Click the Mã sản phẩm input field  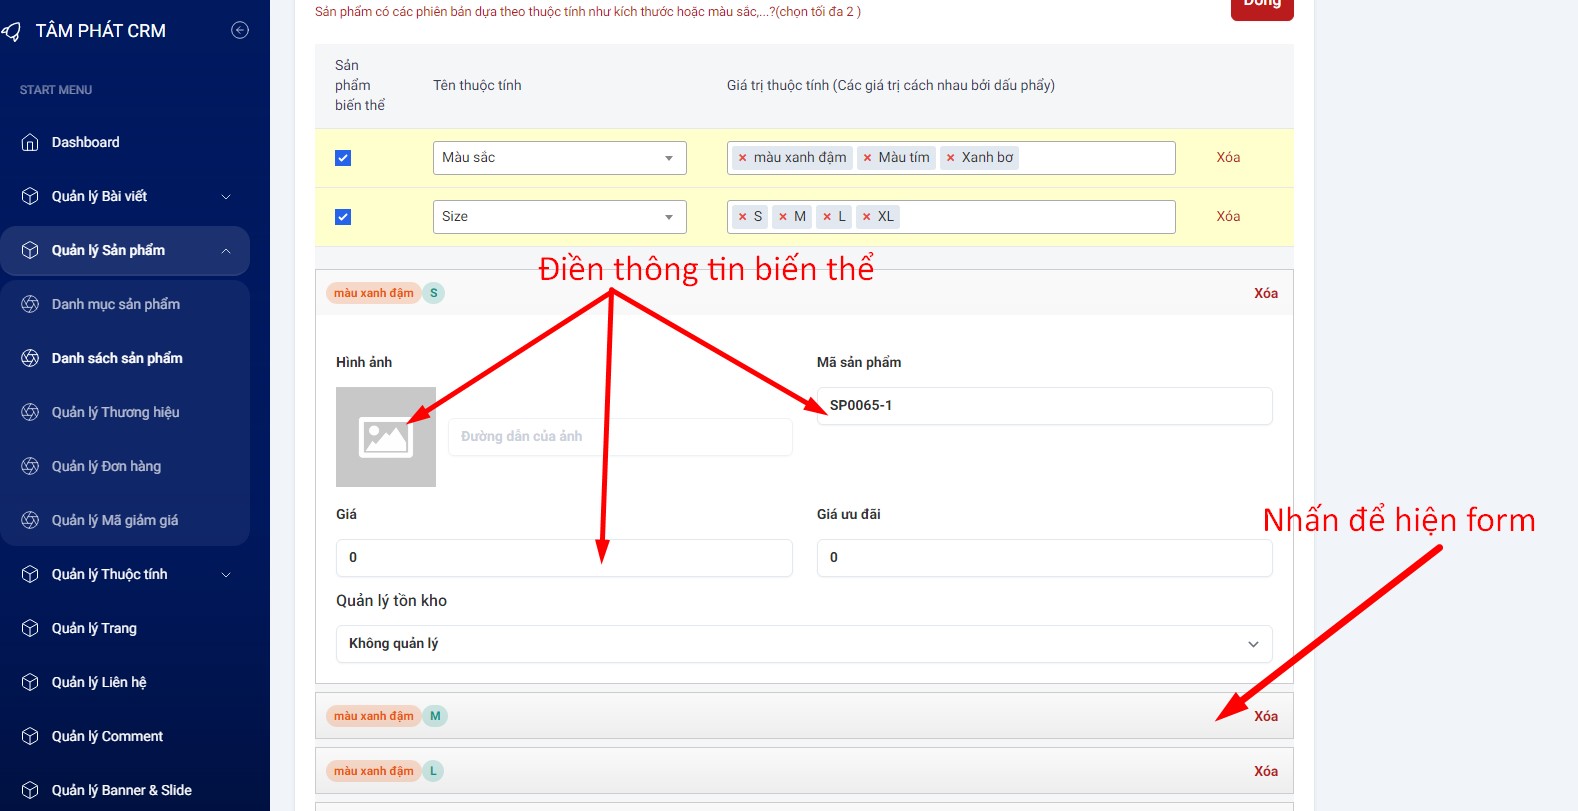pyautogui.click(x=1044, y=406)
